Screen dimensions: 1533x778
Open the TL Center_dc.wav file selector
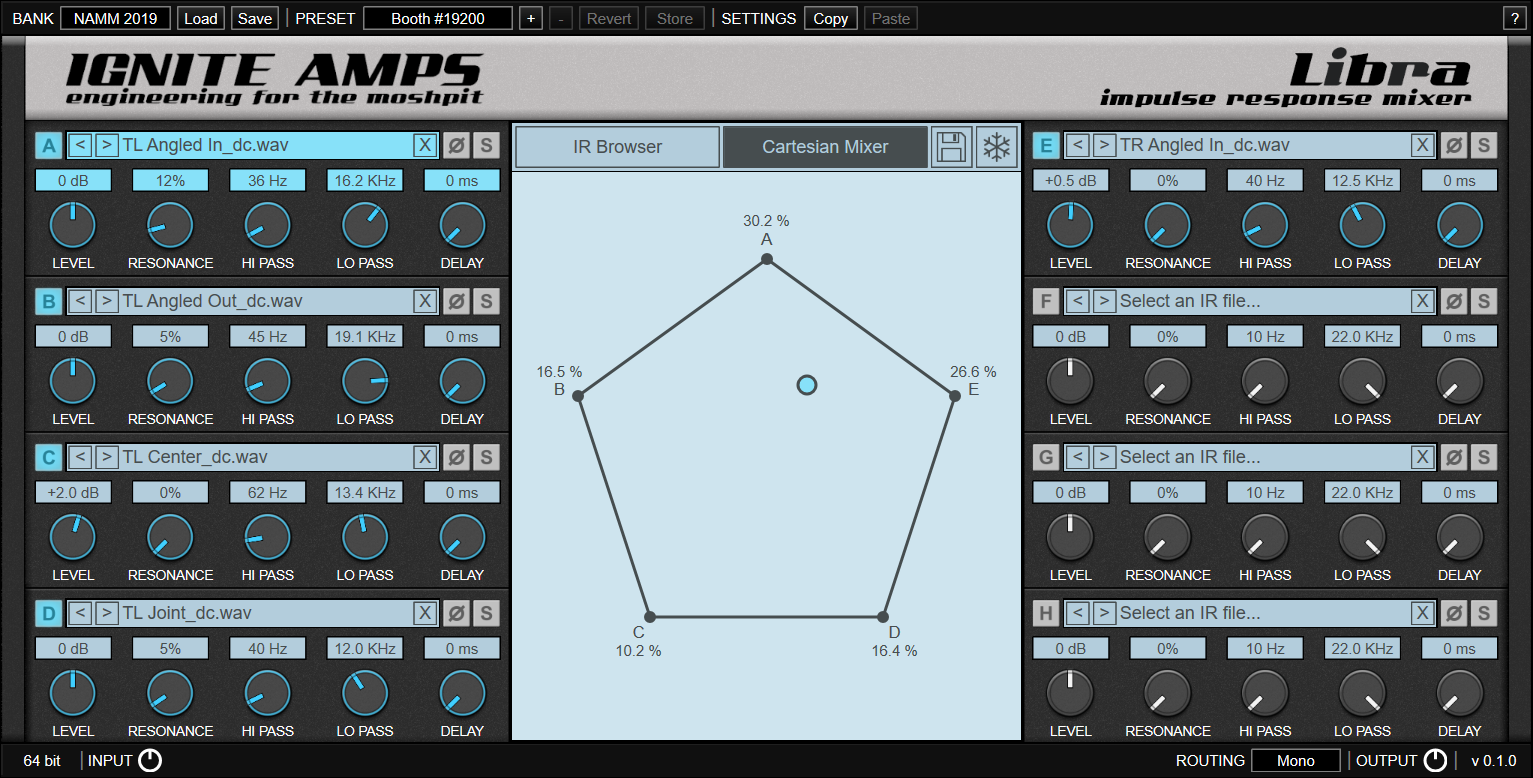(x=266, y=457)
